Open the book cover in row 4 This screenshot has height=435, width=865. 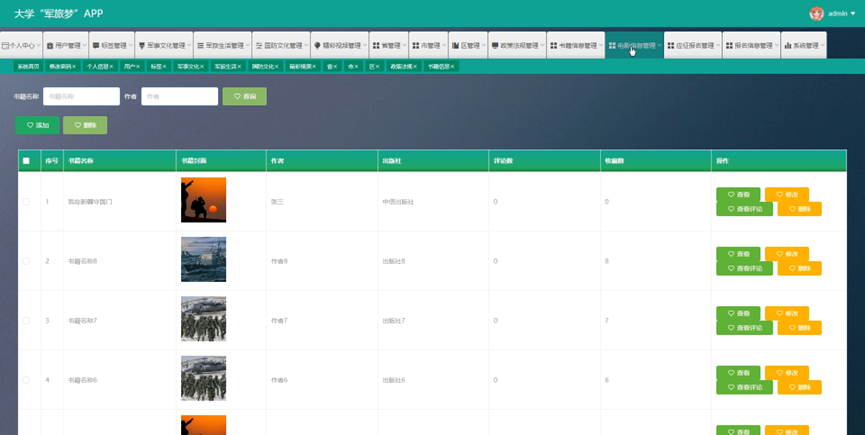pos(204,378)
